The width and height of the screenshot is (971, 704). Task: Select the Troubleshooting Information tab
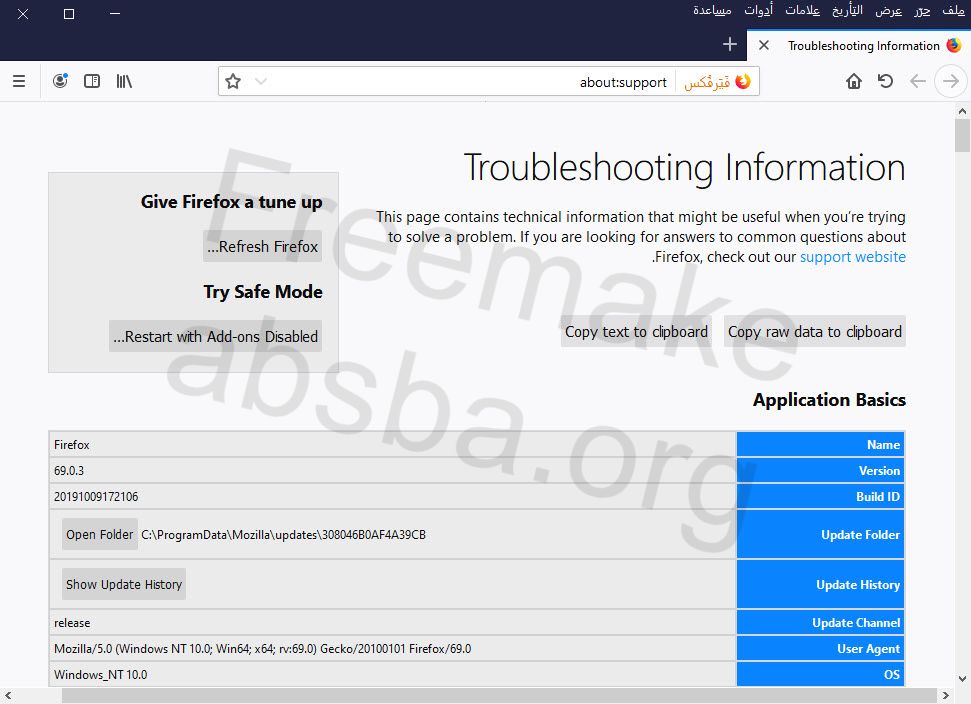[858, 45]
